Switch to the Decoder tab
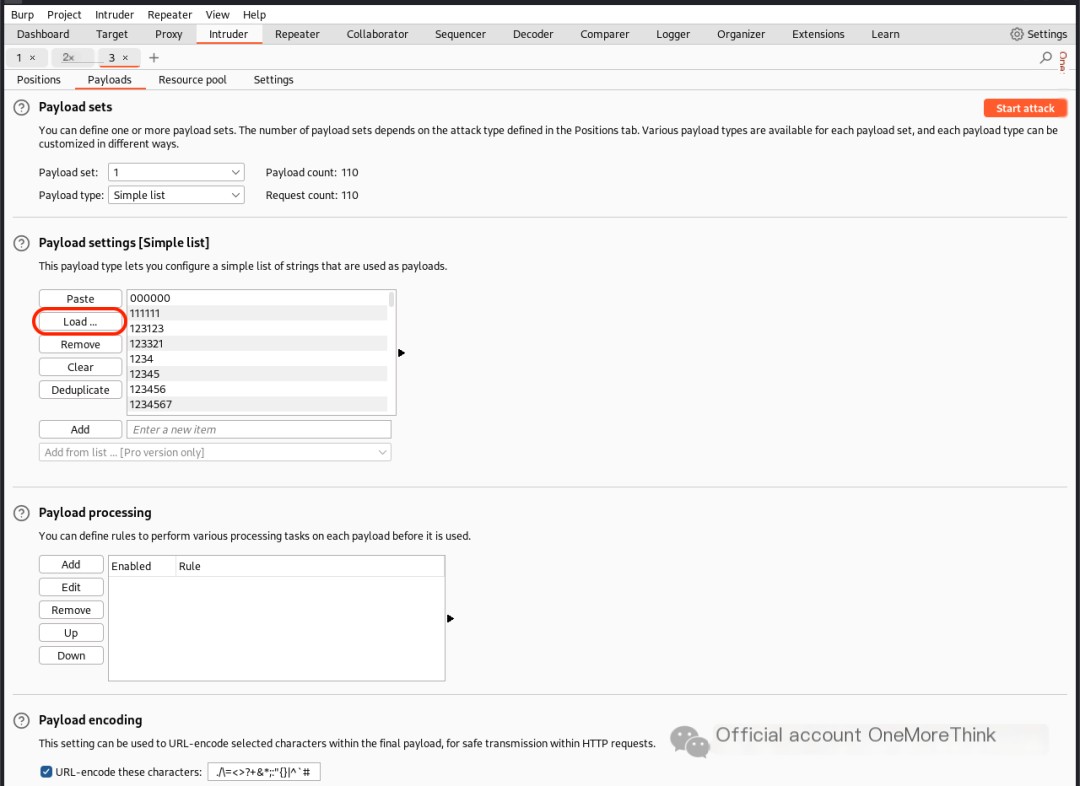 pyautogui.click(x=533, y=34)
